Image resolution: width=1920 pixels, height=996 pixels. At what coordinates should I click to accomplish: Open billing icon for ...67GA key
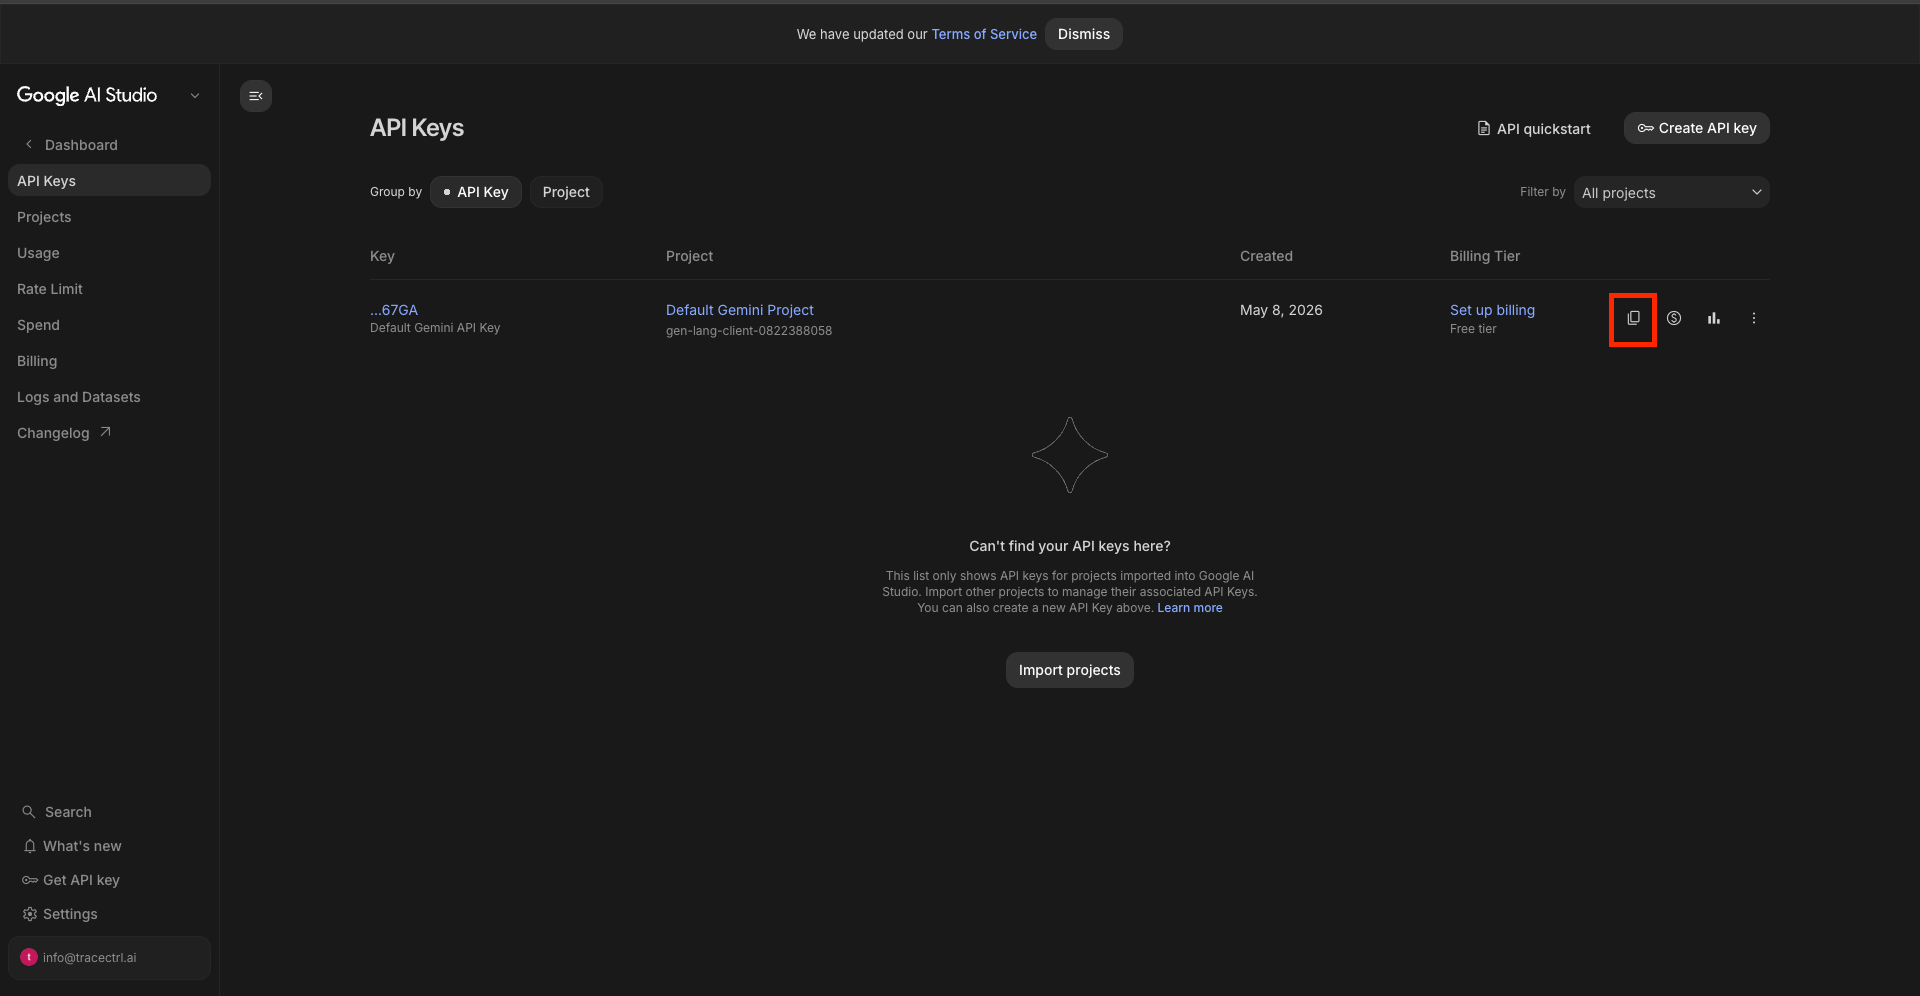point(1674,318)
